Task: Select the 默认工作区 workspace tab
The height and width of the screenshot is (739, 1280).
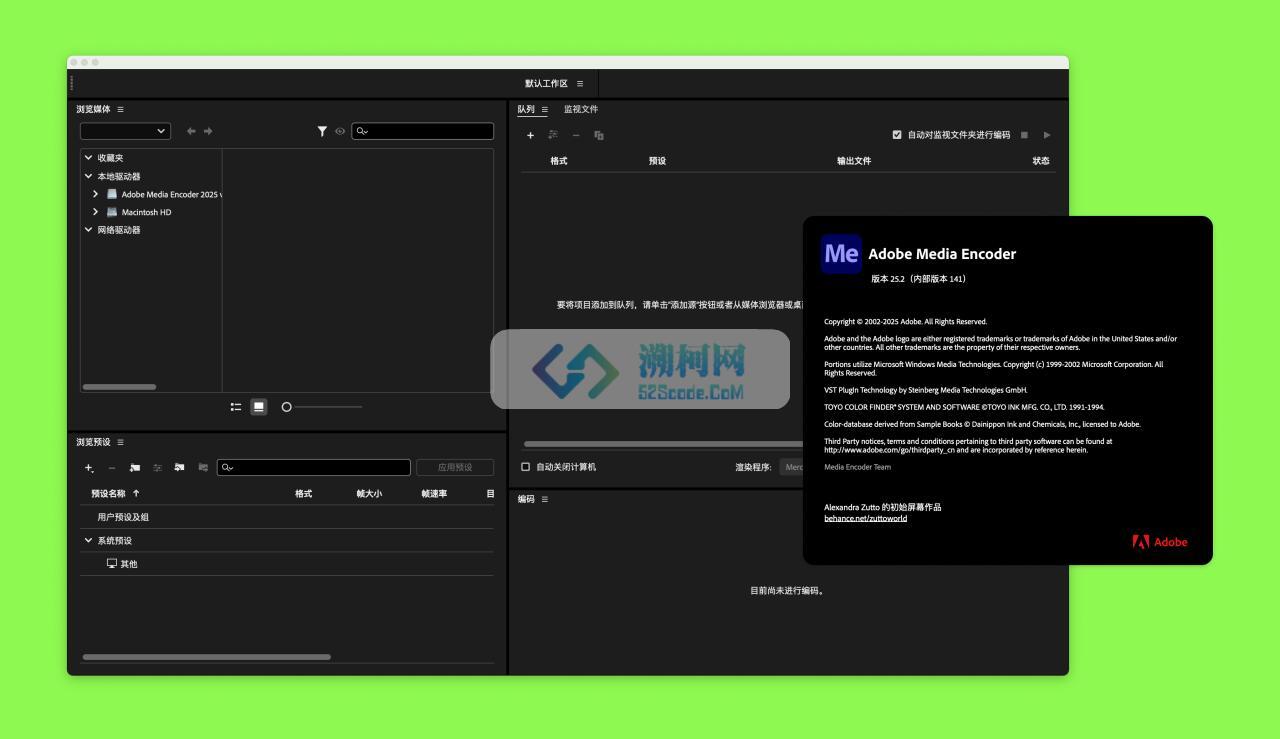Action: tap(546, 83)
